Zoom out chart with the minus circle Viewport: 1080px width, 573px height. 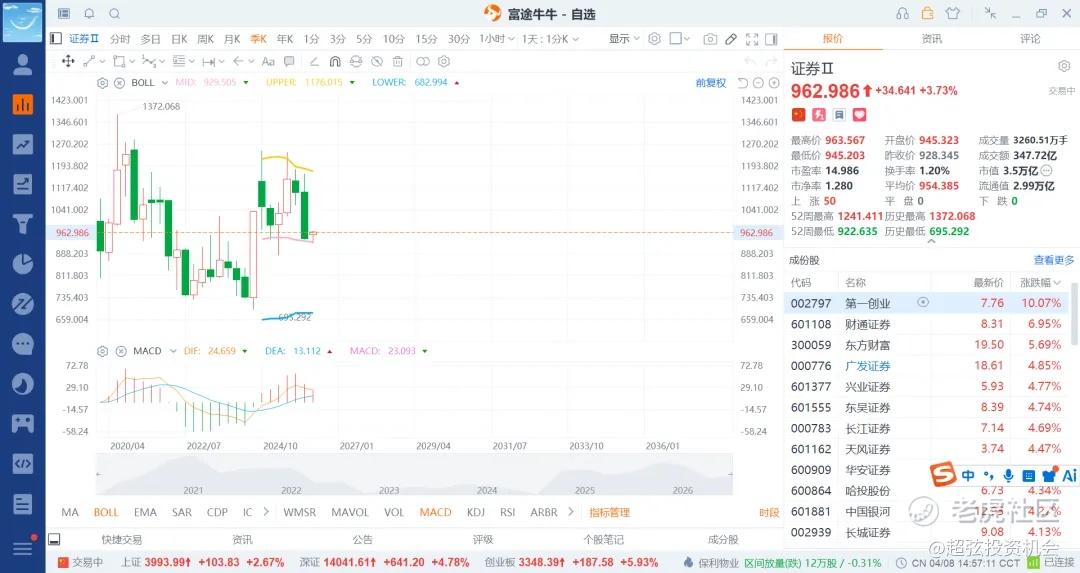[758, 83]
